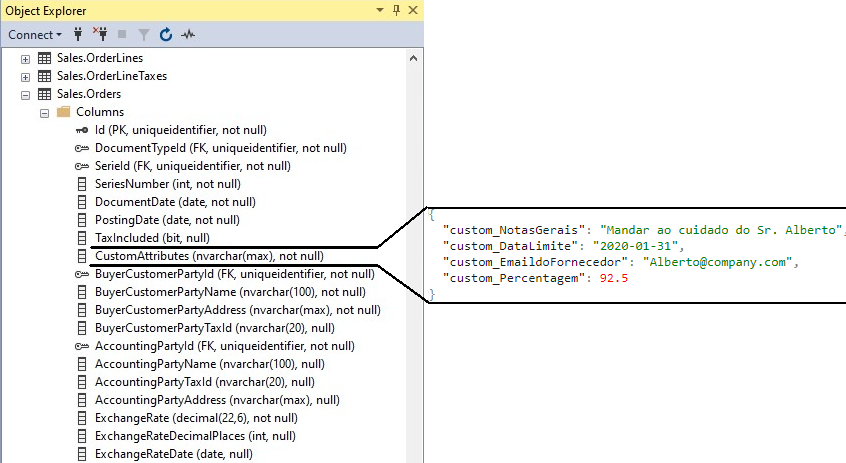Select the AccountingPartyName column
This screenshot has height=463, width=846.
coord(210,364)
